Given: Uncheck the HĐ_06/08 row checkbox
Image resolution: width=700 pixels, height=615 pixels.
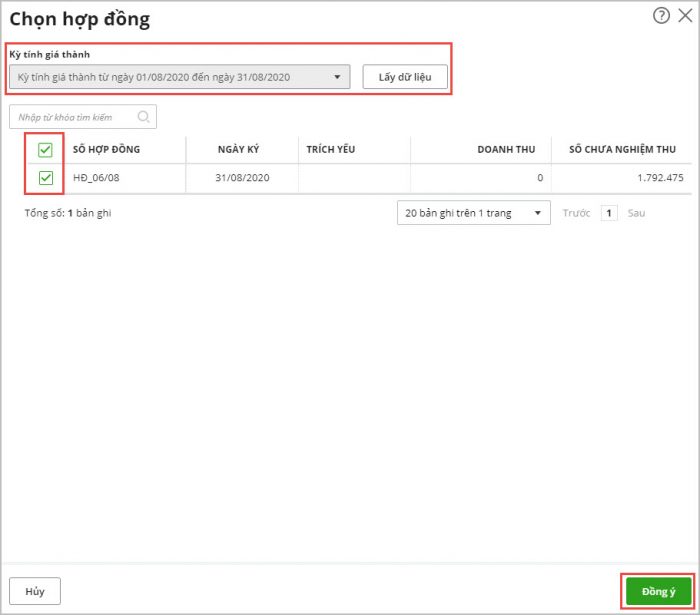Looking at the screenshot, I should tap(45, 178).
